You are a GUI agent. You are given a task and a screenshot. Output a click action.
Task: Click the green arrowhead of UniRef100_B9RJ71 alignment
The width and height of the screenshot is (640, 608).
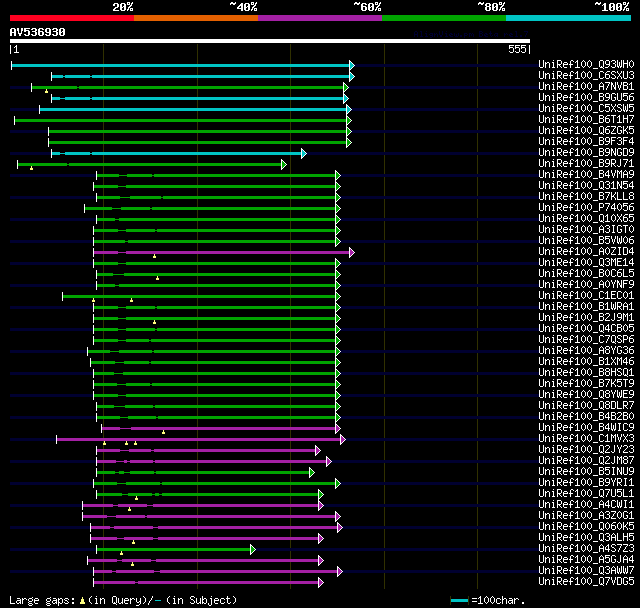click(x=284, y=164)
